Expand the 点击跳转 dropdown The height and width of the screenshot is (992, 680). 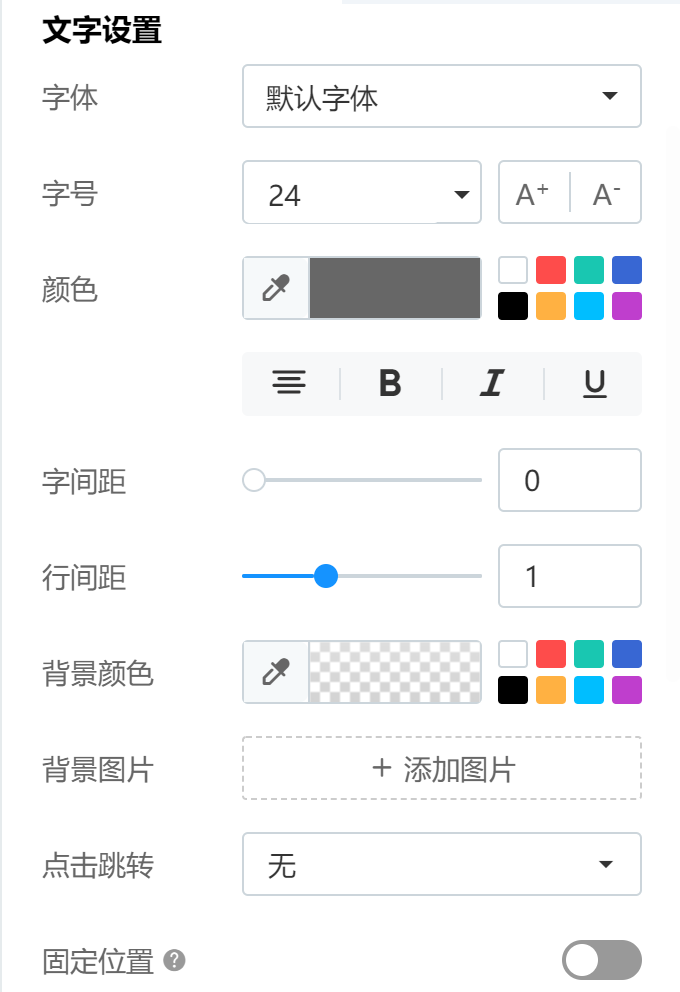(x=441, y=865)
